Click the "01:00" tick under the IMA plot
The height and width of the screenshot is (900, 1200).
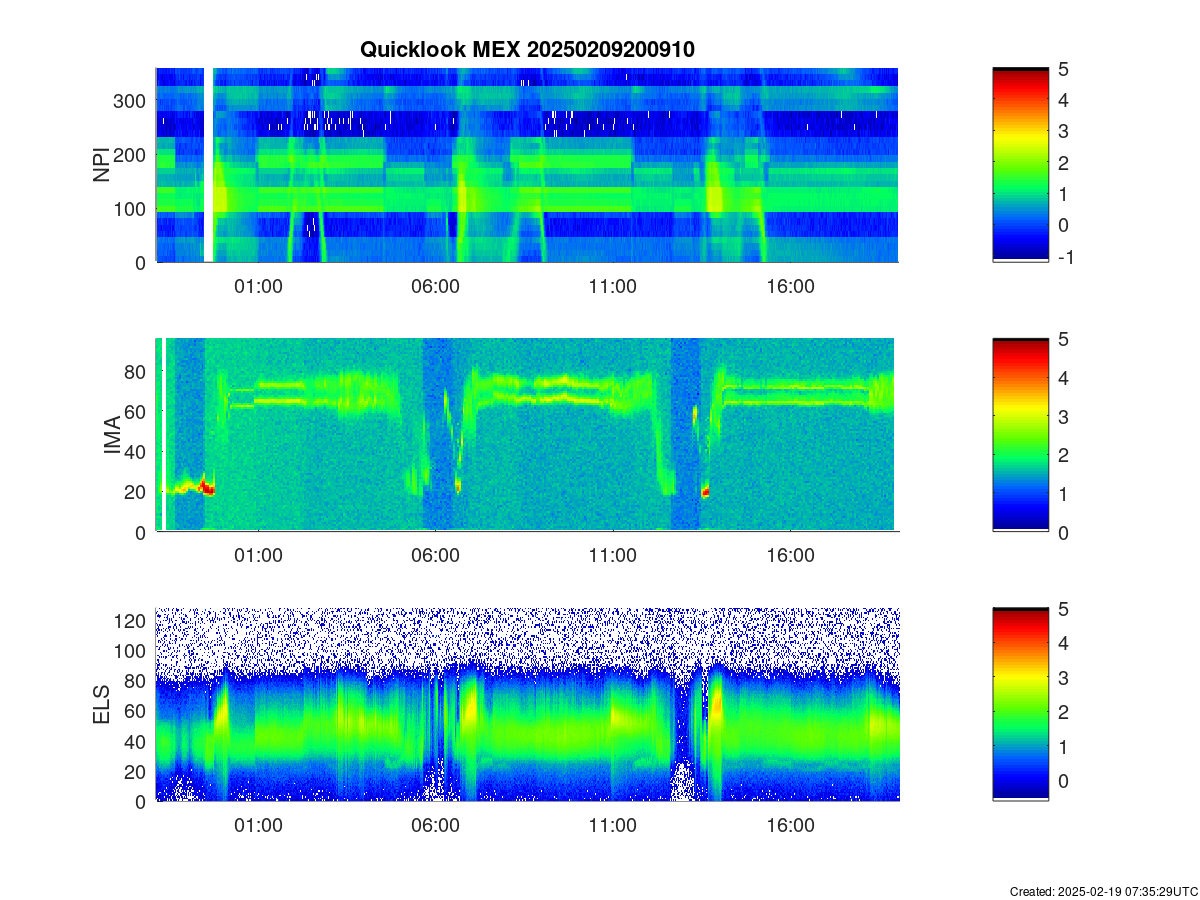tap(259, 556)
